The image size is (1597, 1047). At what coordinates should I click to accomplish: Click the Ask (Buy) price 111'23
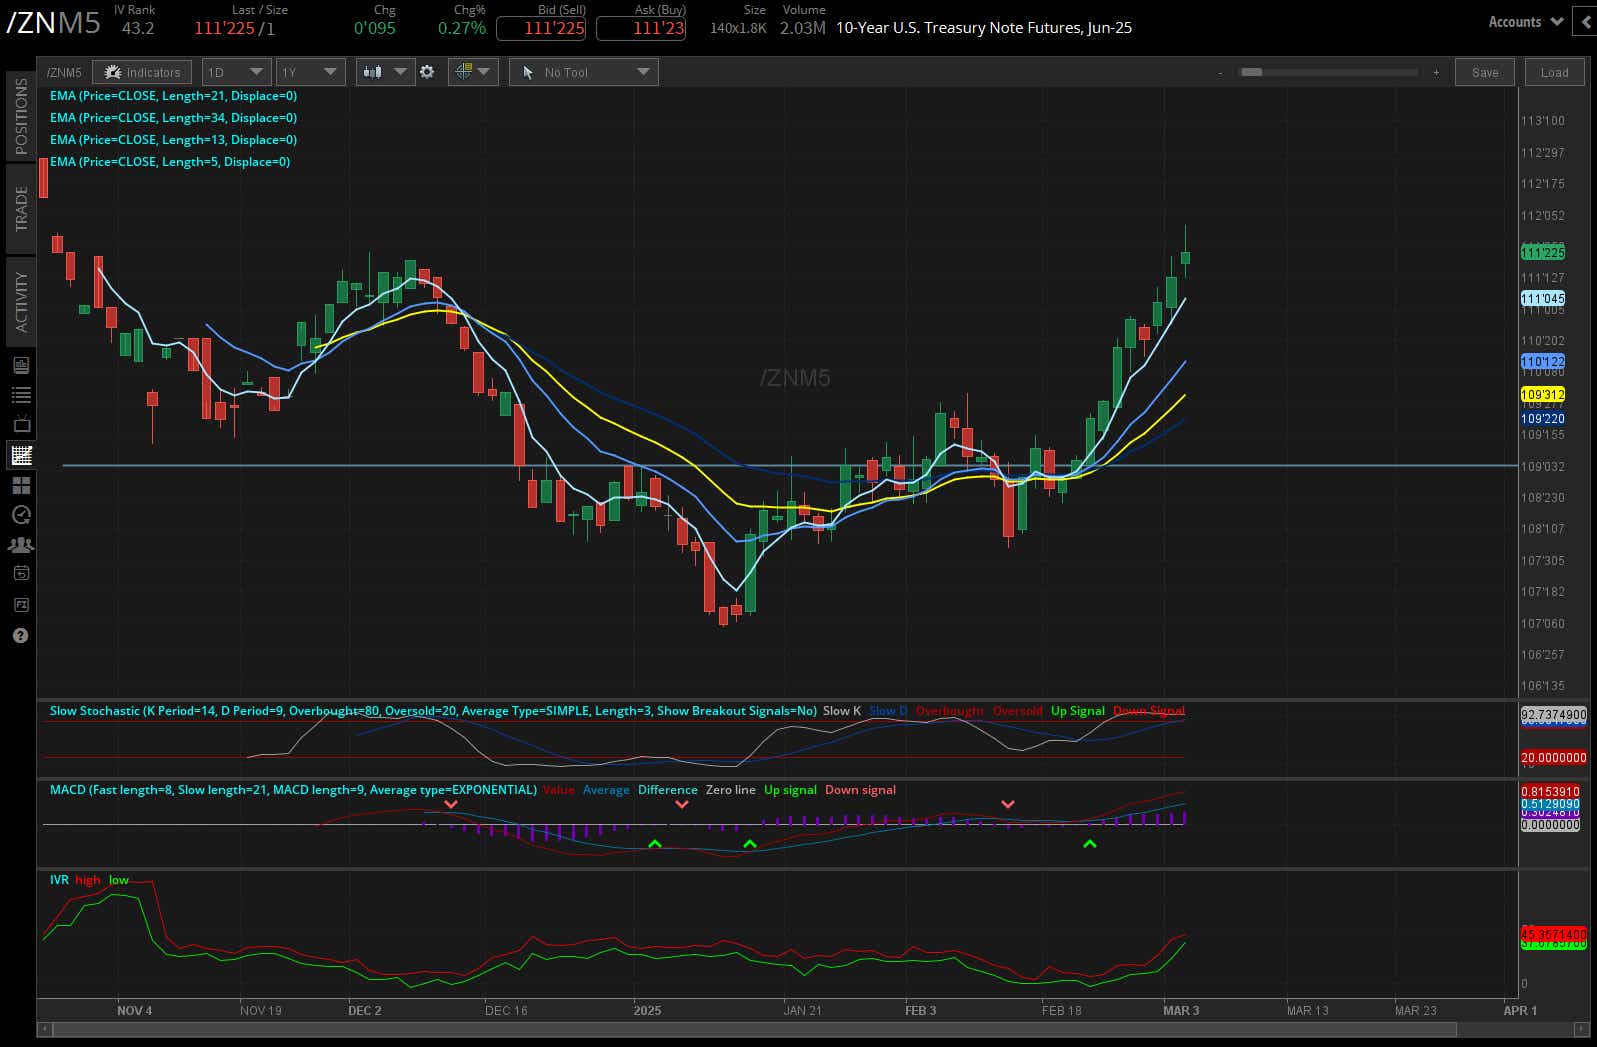click(x=641, y=28)
